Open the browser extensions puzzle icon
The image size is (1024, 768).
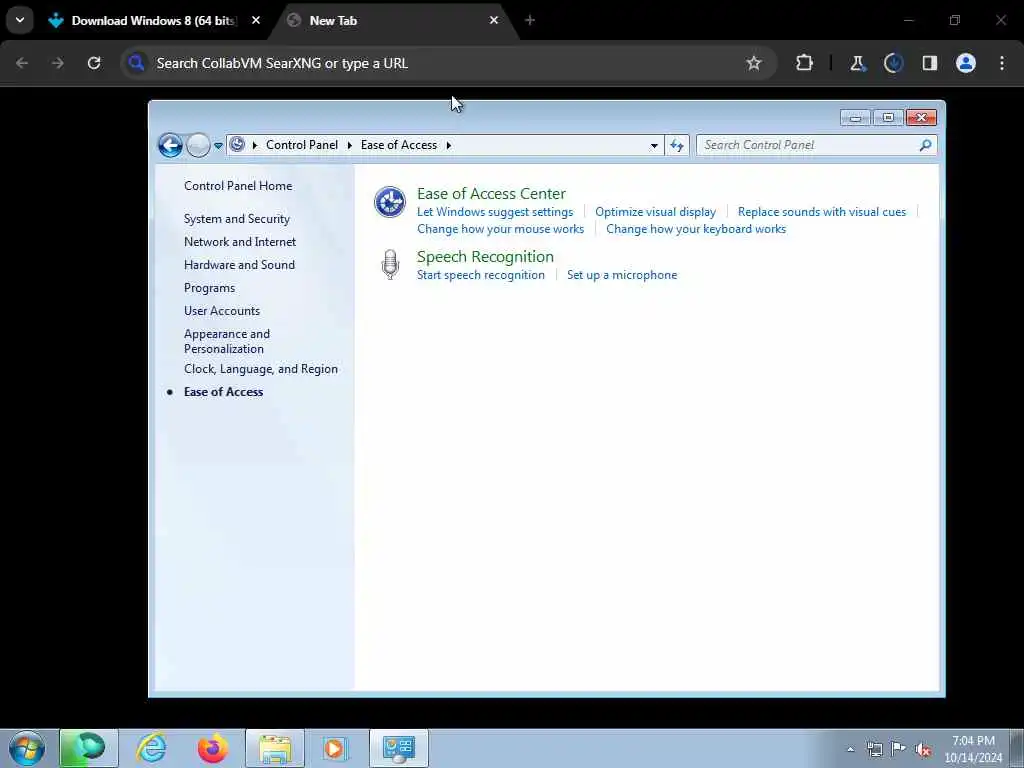805,63
